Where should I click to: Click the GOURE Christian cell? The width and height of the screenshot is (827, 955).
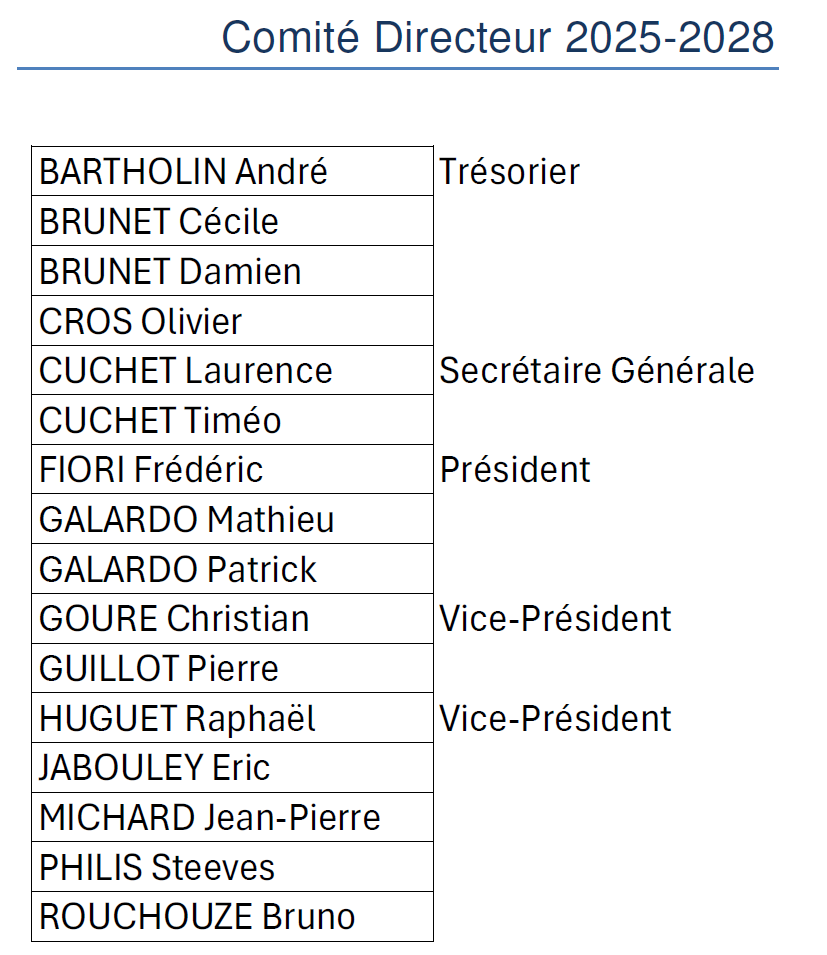[x=232, y=618]
